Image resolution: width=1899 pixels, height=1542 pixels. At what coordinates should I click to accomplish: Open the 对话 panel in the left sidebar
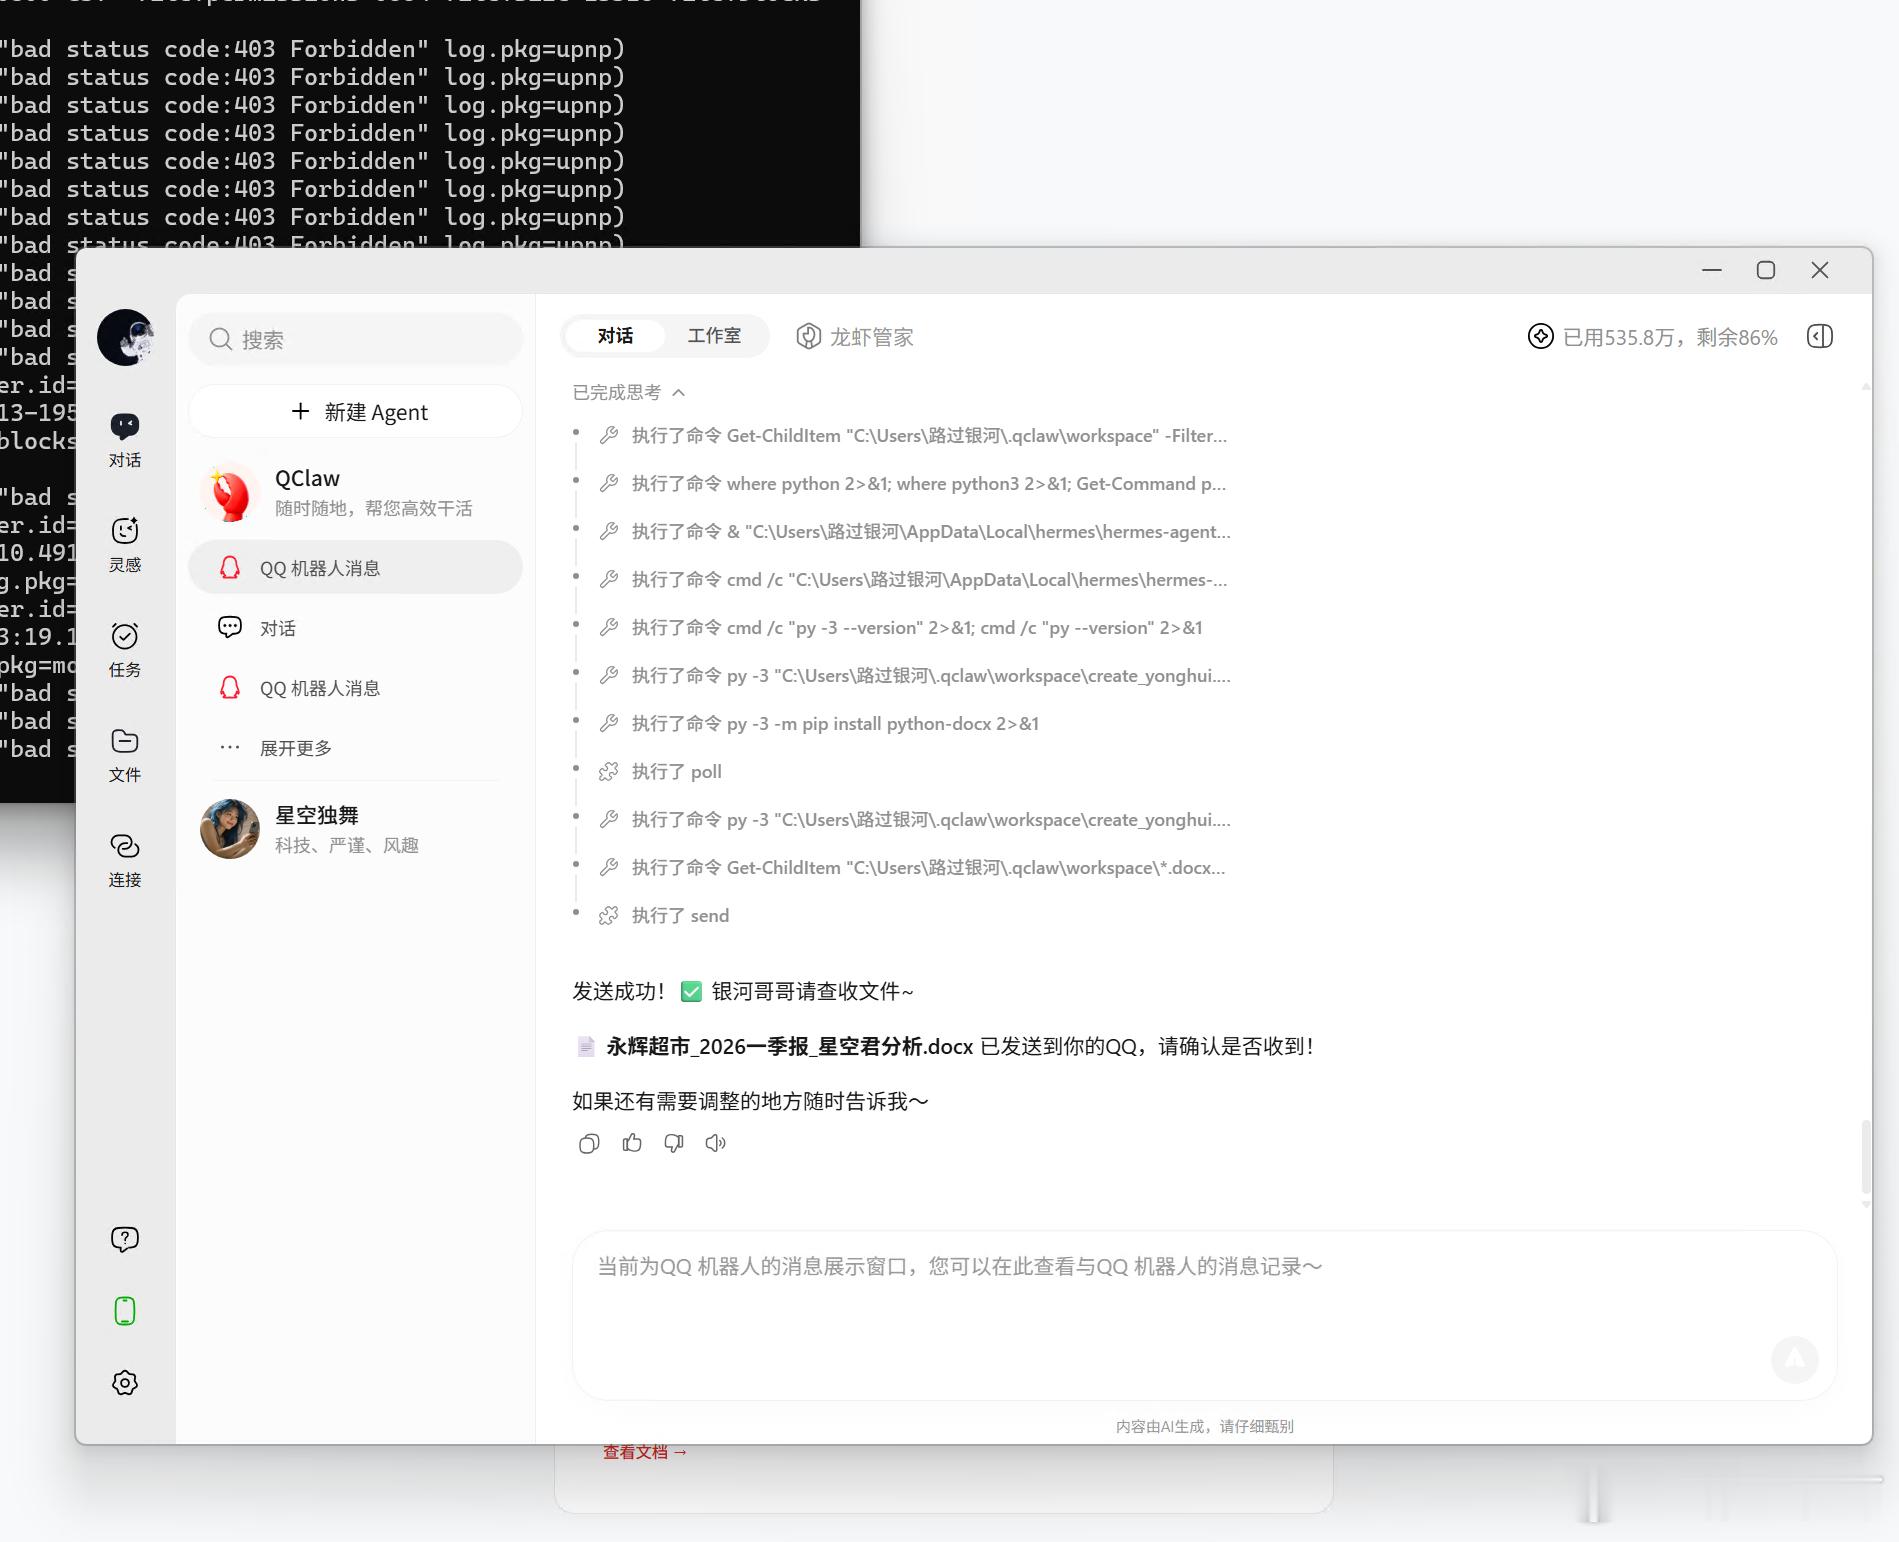(124, 438)
